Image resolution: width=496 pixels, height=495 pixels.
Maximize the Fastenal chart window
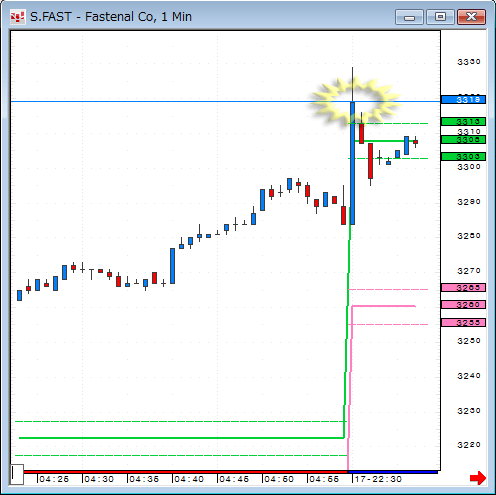point(440,17)
